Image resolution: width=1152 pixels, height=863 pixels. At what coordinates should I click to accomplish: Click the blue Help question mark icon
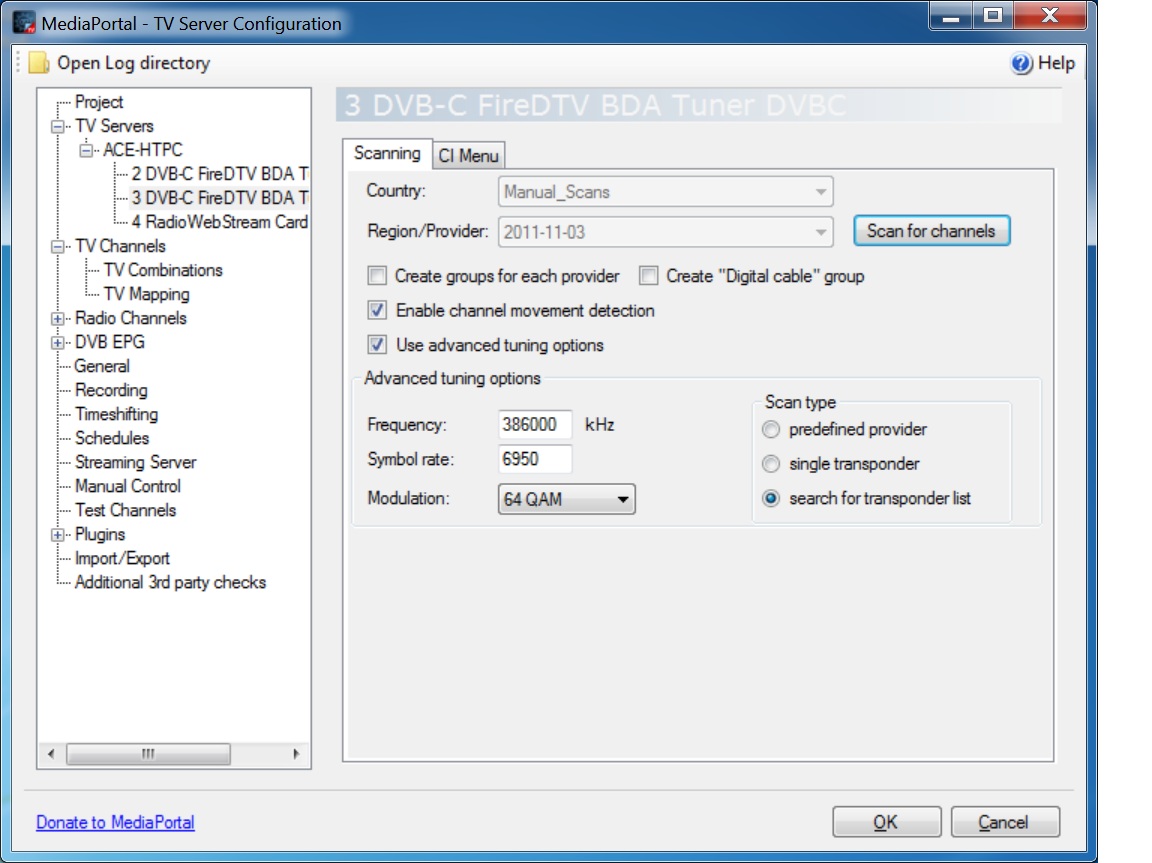tap(1021, 63)
